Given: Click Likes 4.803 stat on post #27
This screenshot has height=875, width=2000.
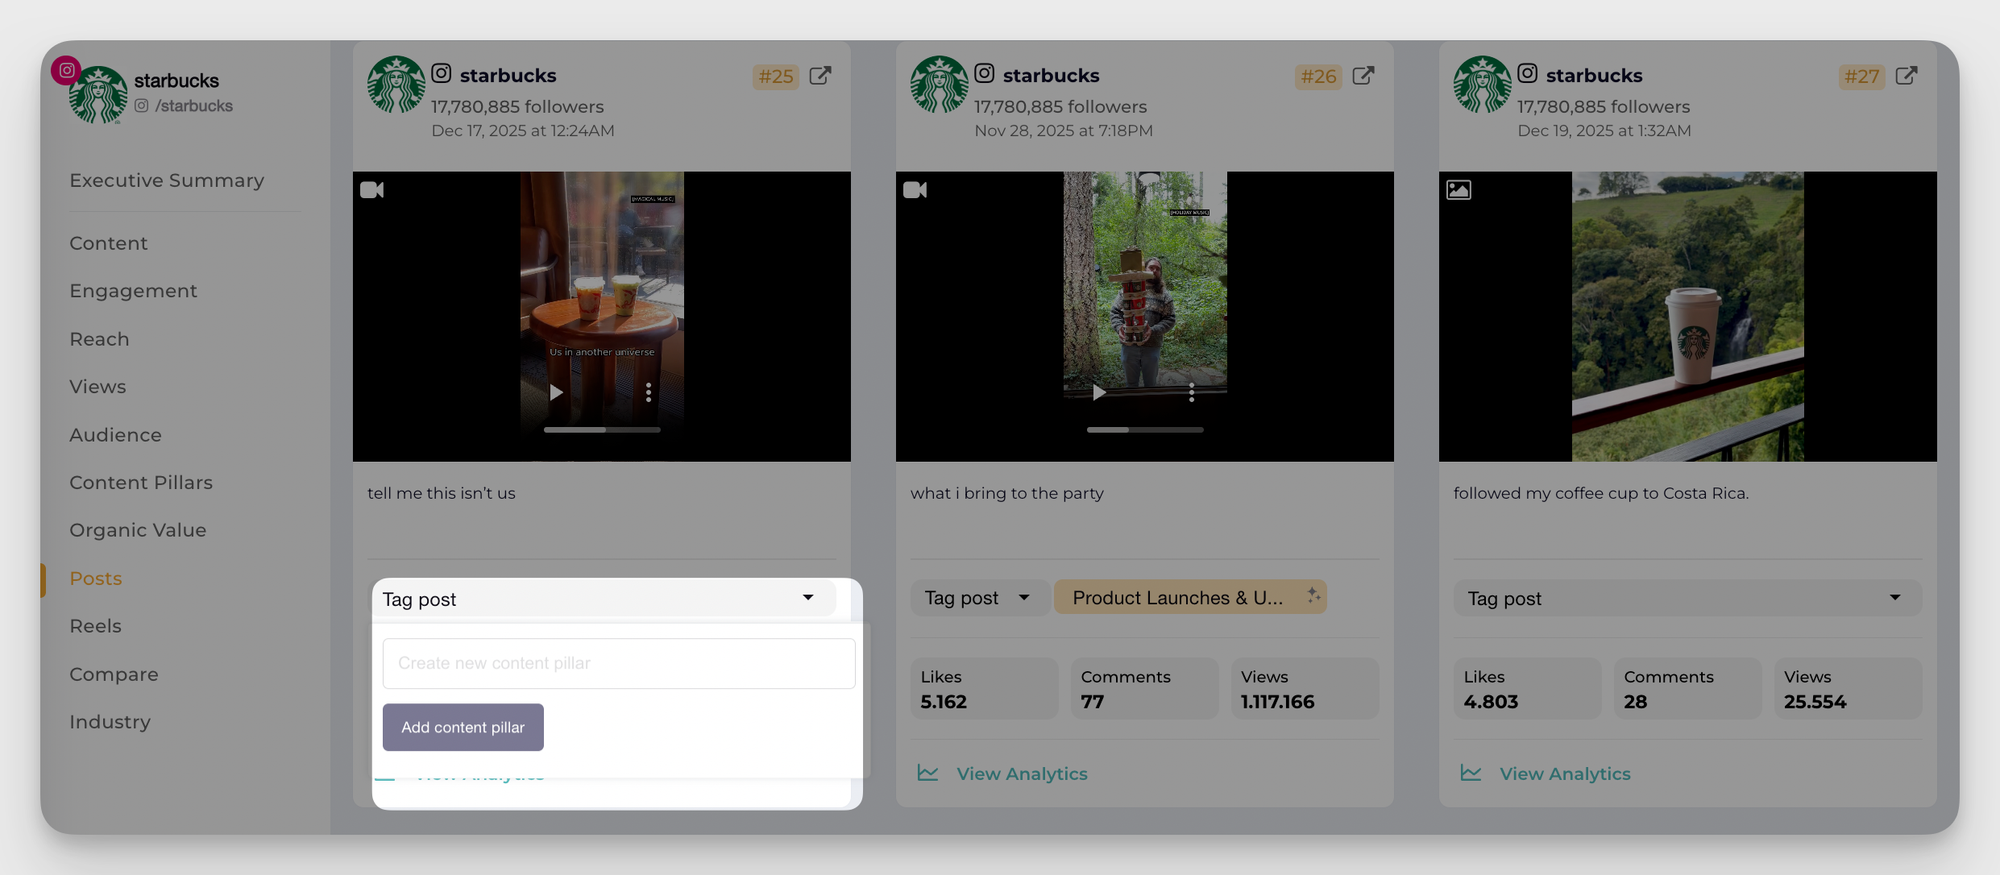Looking at the screenshot, I should coord(1527,688).
